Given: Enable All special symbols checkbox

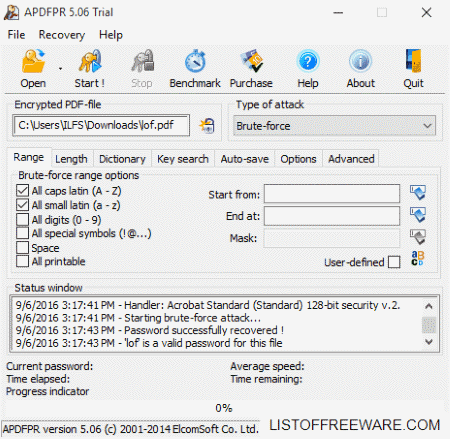Looking at the screenshot, I should click(x=22, y=233).
